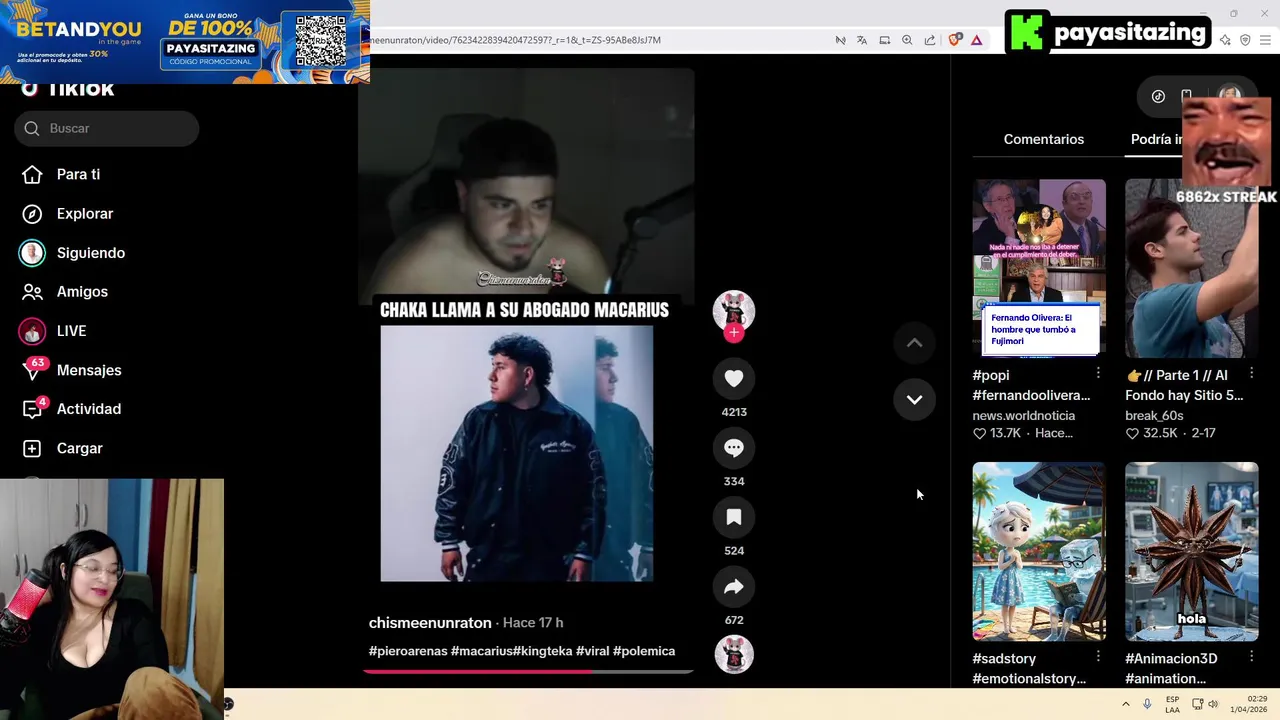Open the break_60s video thumbnail
1280x720 pixels.
(1191, 268)
